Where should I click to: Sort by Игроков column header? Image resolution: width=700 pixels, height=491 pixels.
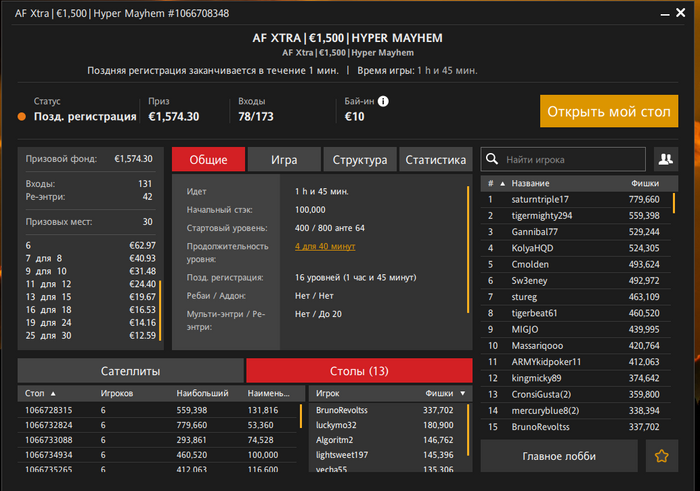coord(117,393)
